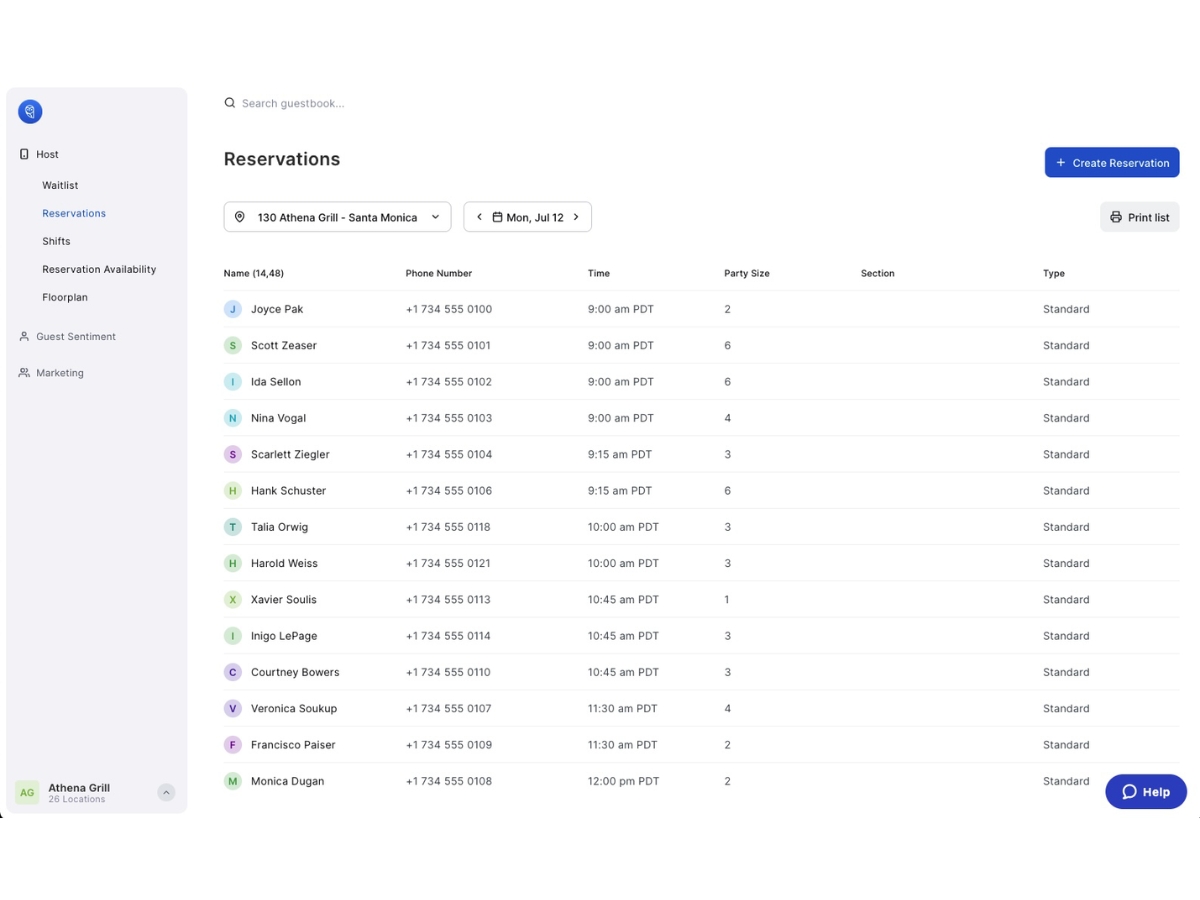Open Hank Schuster's reservation row
The image size is (1200, 900).
[702, 491]
